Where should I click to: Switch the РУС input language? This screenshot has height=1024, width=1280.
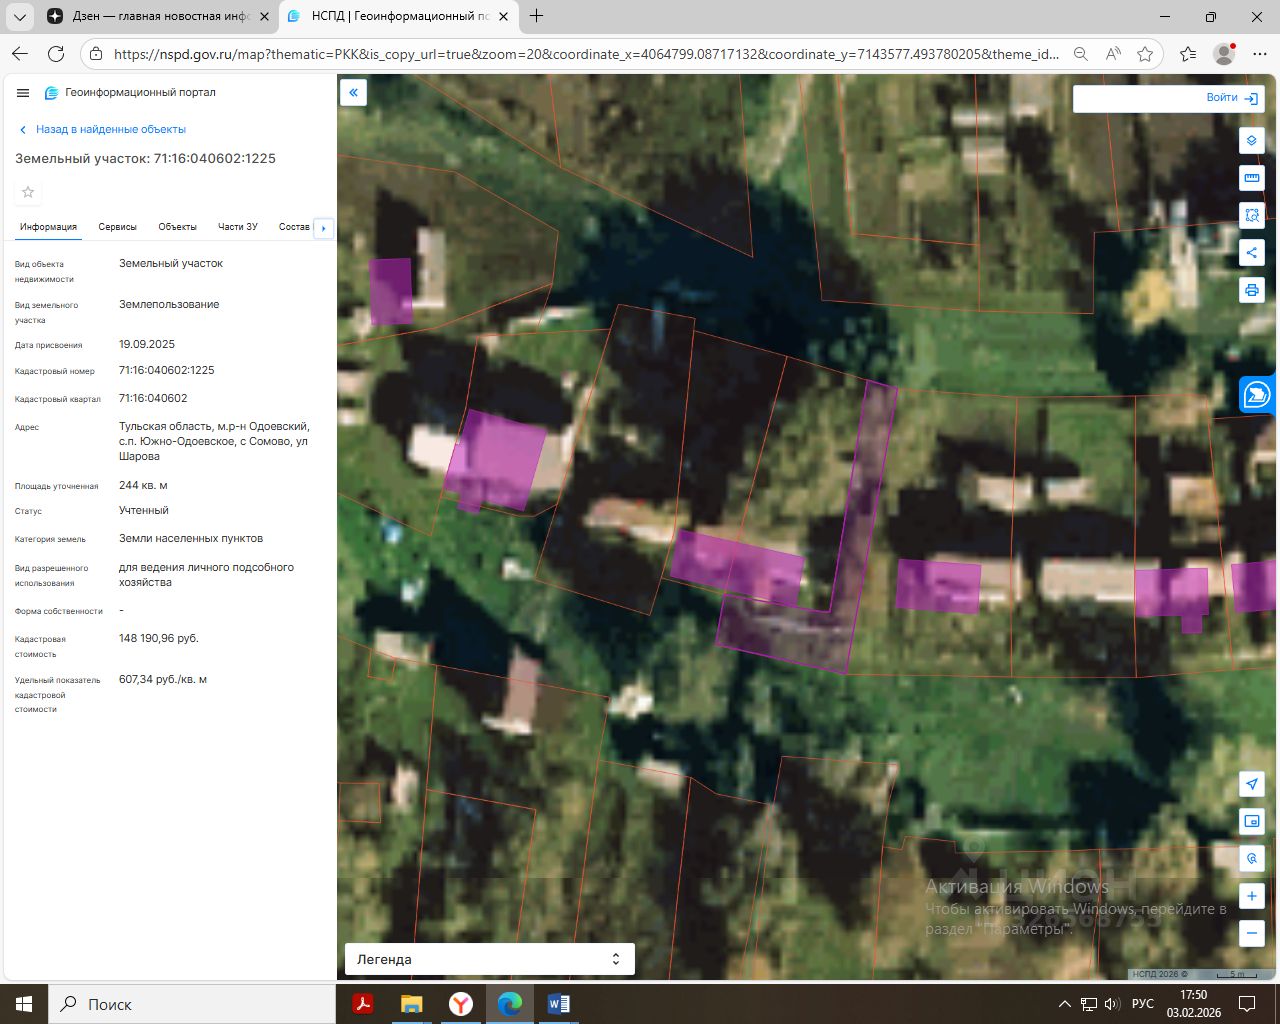[x=1143, y=1004]
